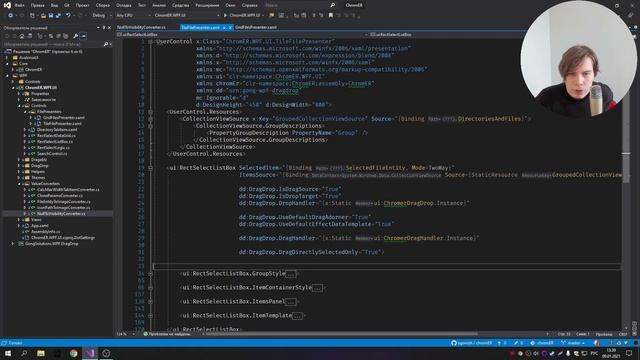Click the Save All toolbar icon
The width and height of the screenshot is (640, 360).
pos(58,16)
